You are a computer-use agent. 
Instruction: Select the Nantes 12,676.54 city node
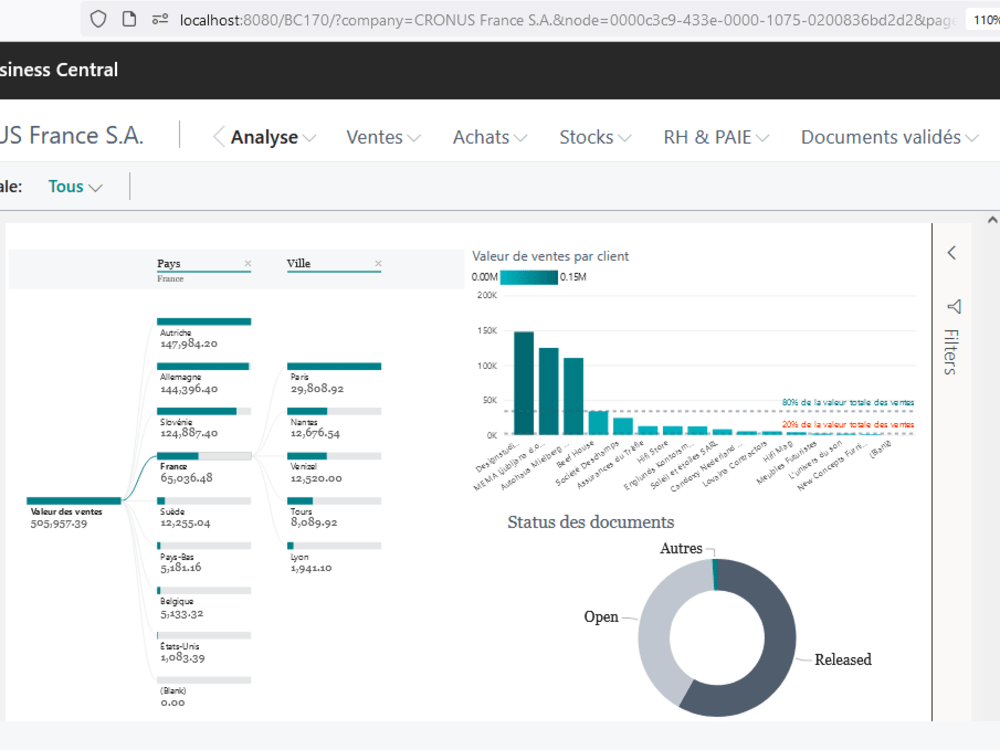point(334,423)
